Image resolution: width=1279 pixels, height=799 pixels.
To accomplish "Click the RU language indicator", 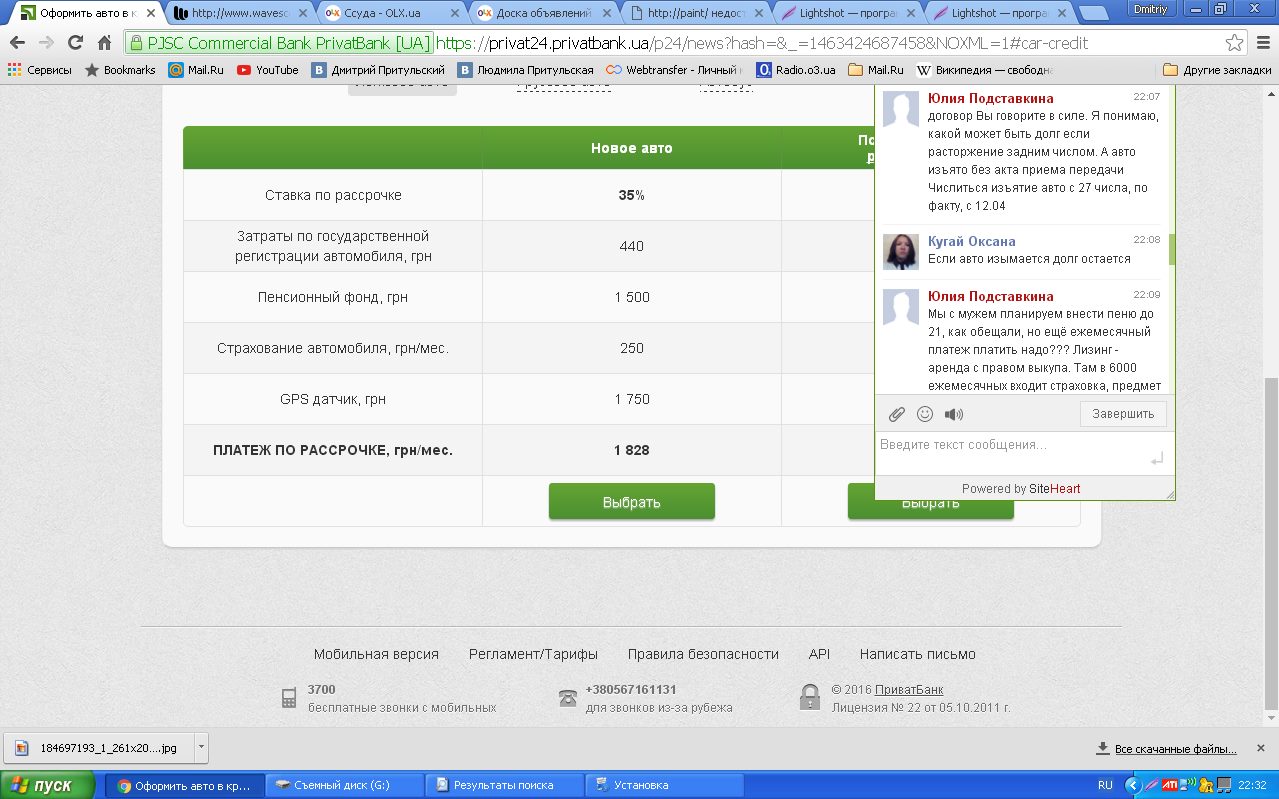I will pyautogui.click(x=1105, y=785).
